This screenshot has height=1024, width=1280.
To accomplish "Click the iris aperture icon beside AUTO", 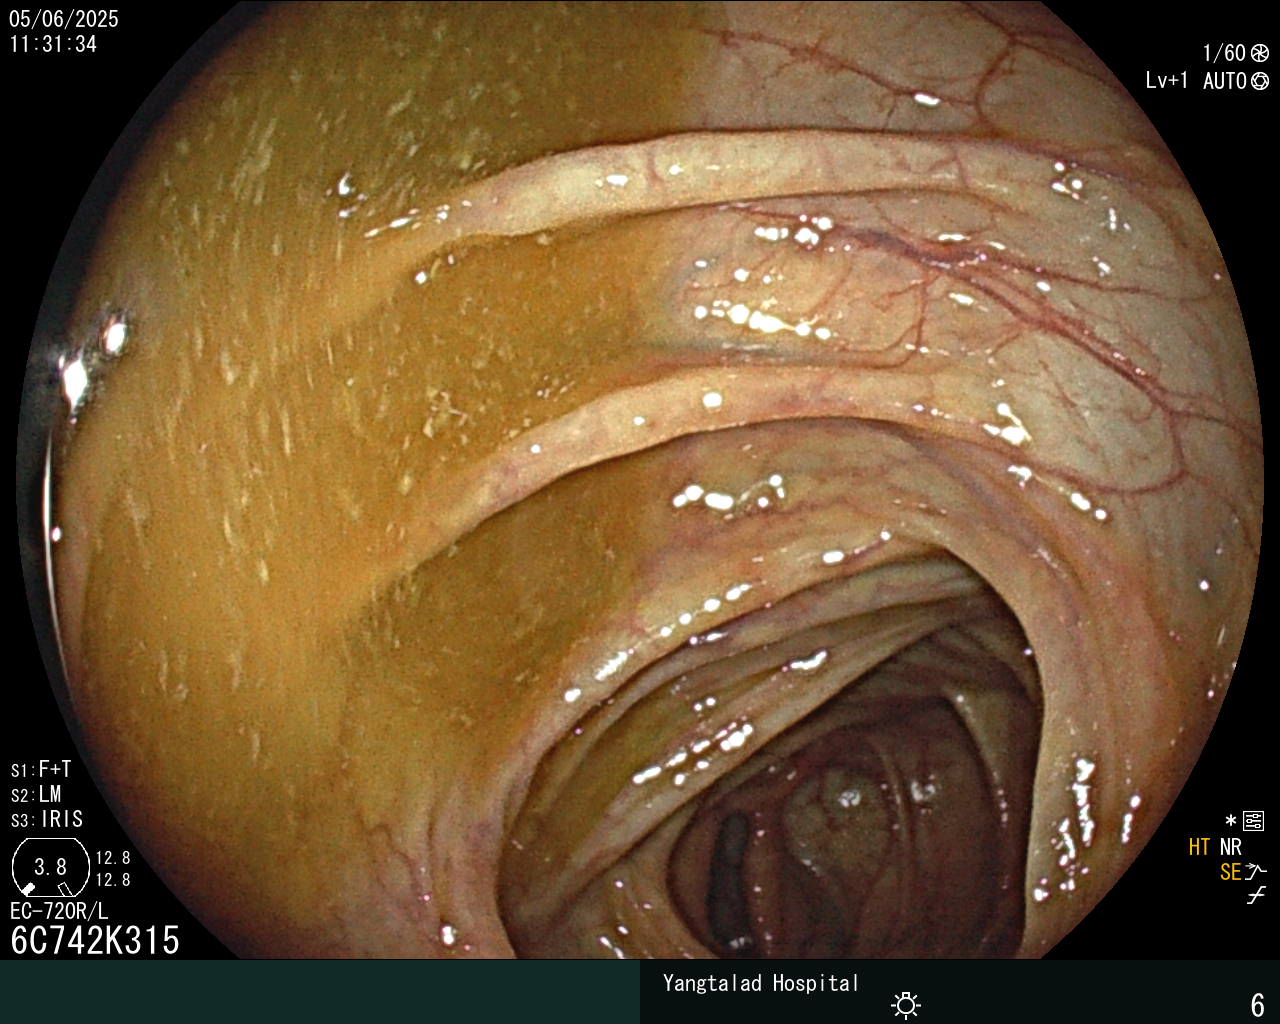I will [x=1260, y=81].
